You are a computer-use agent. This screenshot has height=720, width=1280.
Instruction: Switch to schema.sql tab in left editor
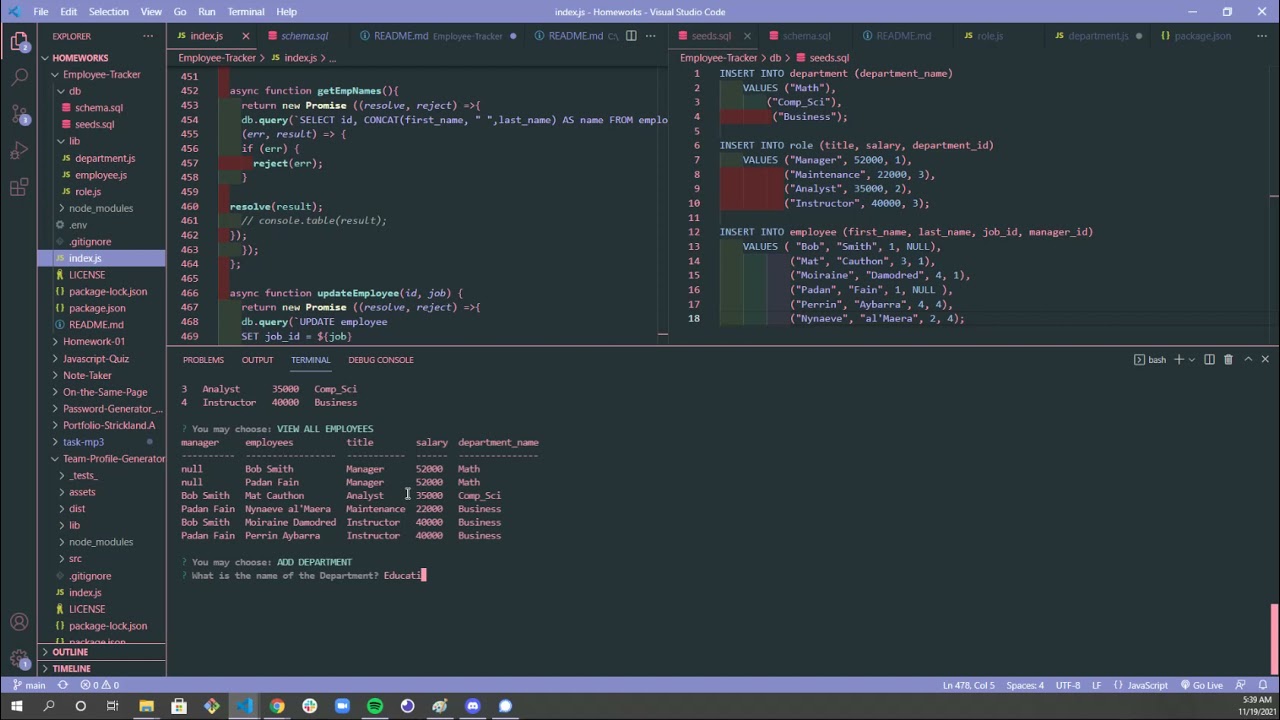pos(304,36)
